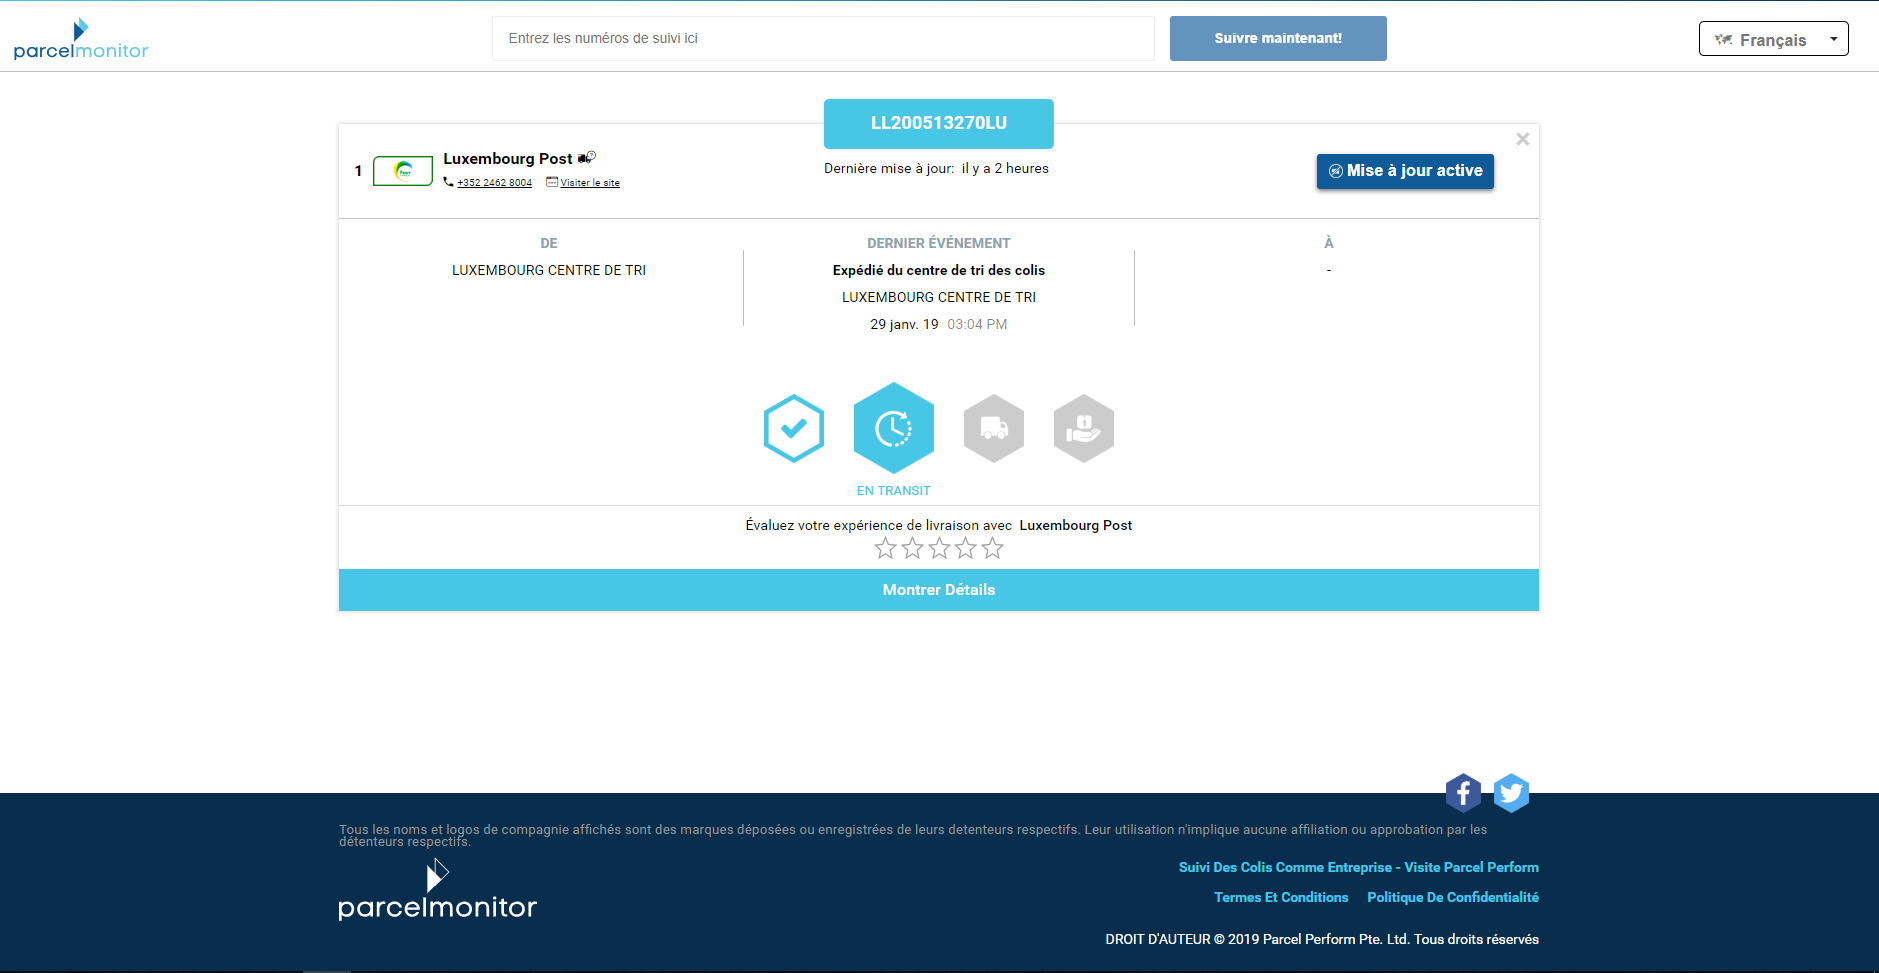
Task: Focus the tracking number input field
Action: pos(823,38)
